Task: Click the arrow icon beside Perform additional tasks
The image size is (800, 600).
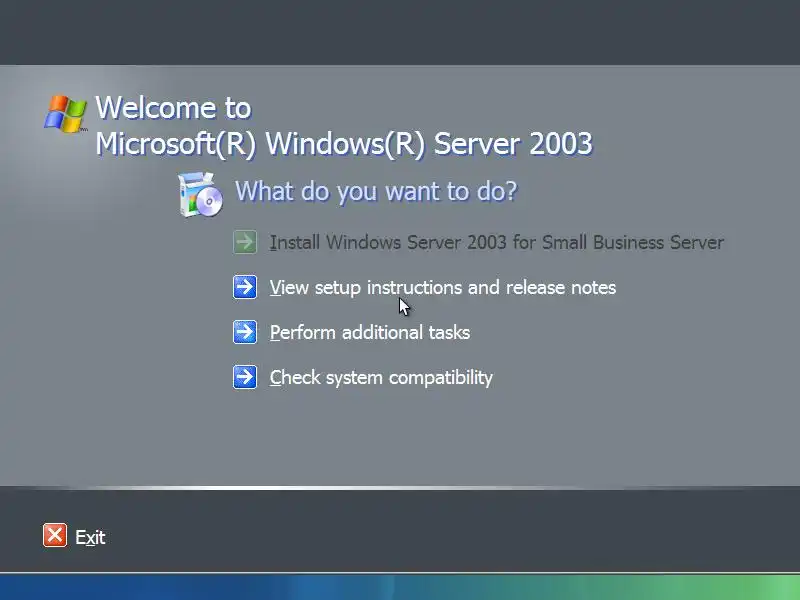Action: click(x=245, y=332)
